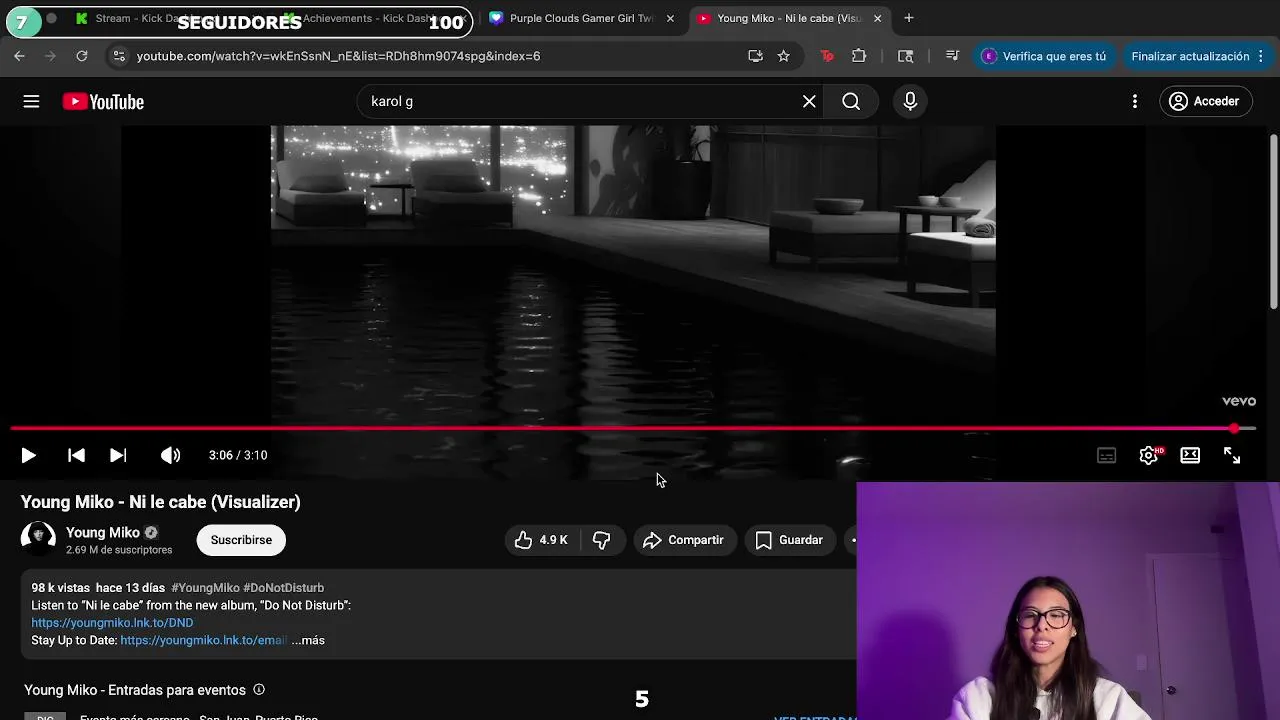Open browser extensions puzzle icon

(859, 56)
